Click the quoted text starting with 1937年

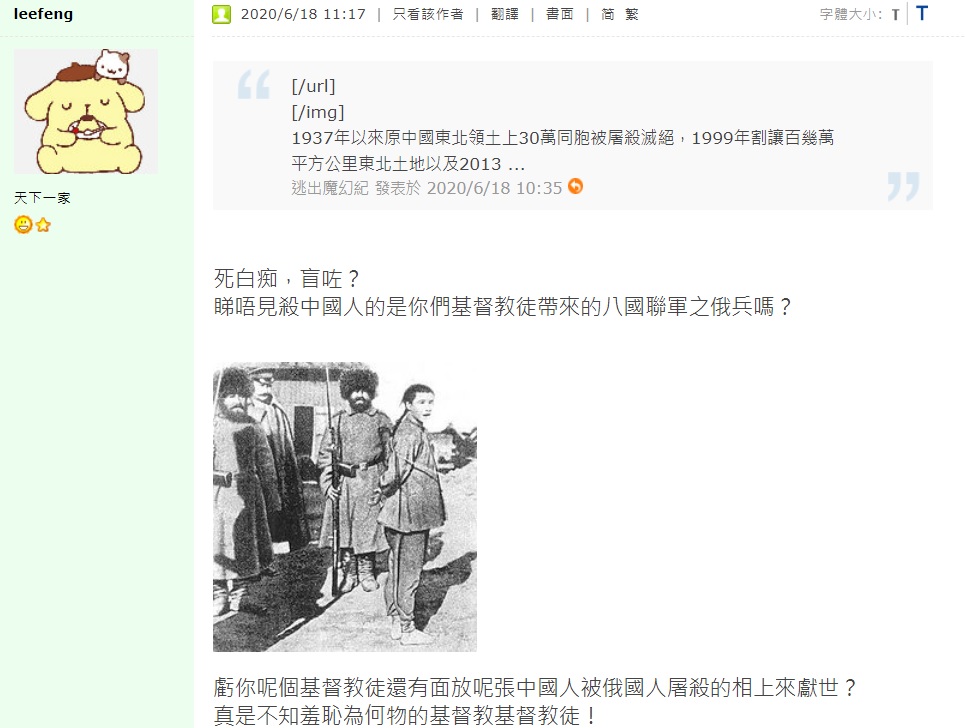[x=563, y=150]
